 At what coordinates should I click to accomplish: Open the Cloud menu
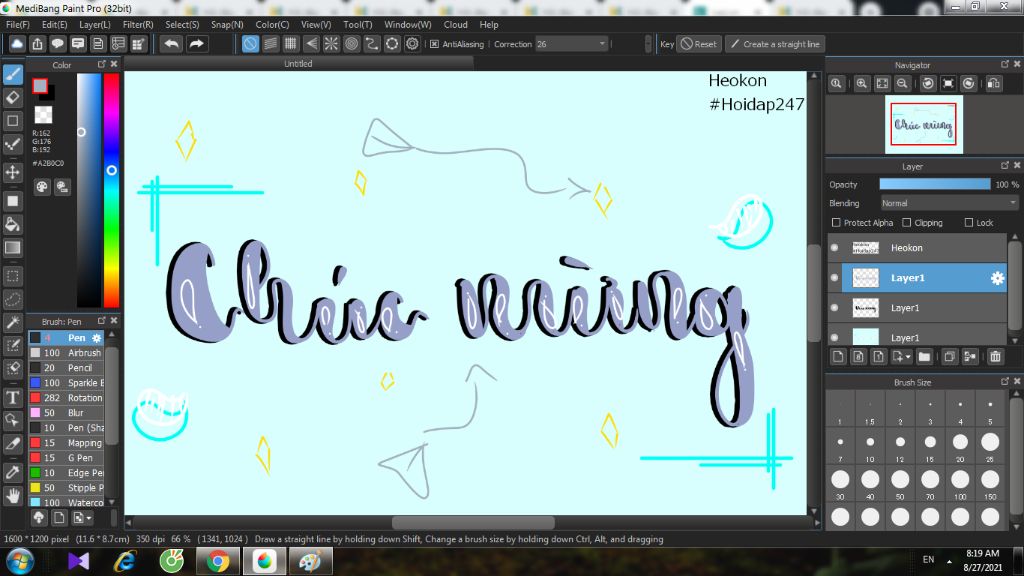(455, 25)
